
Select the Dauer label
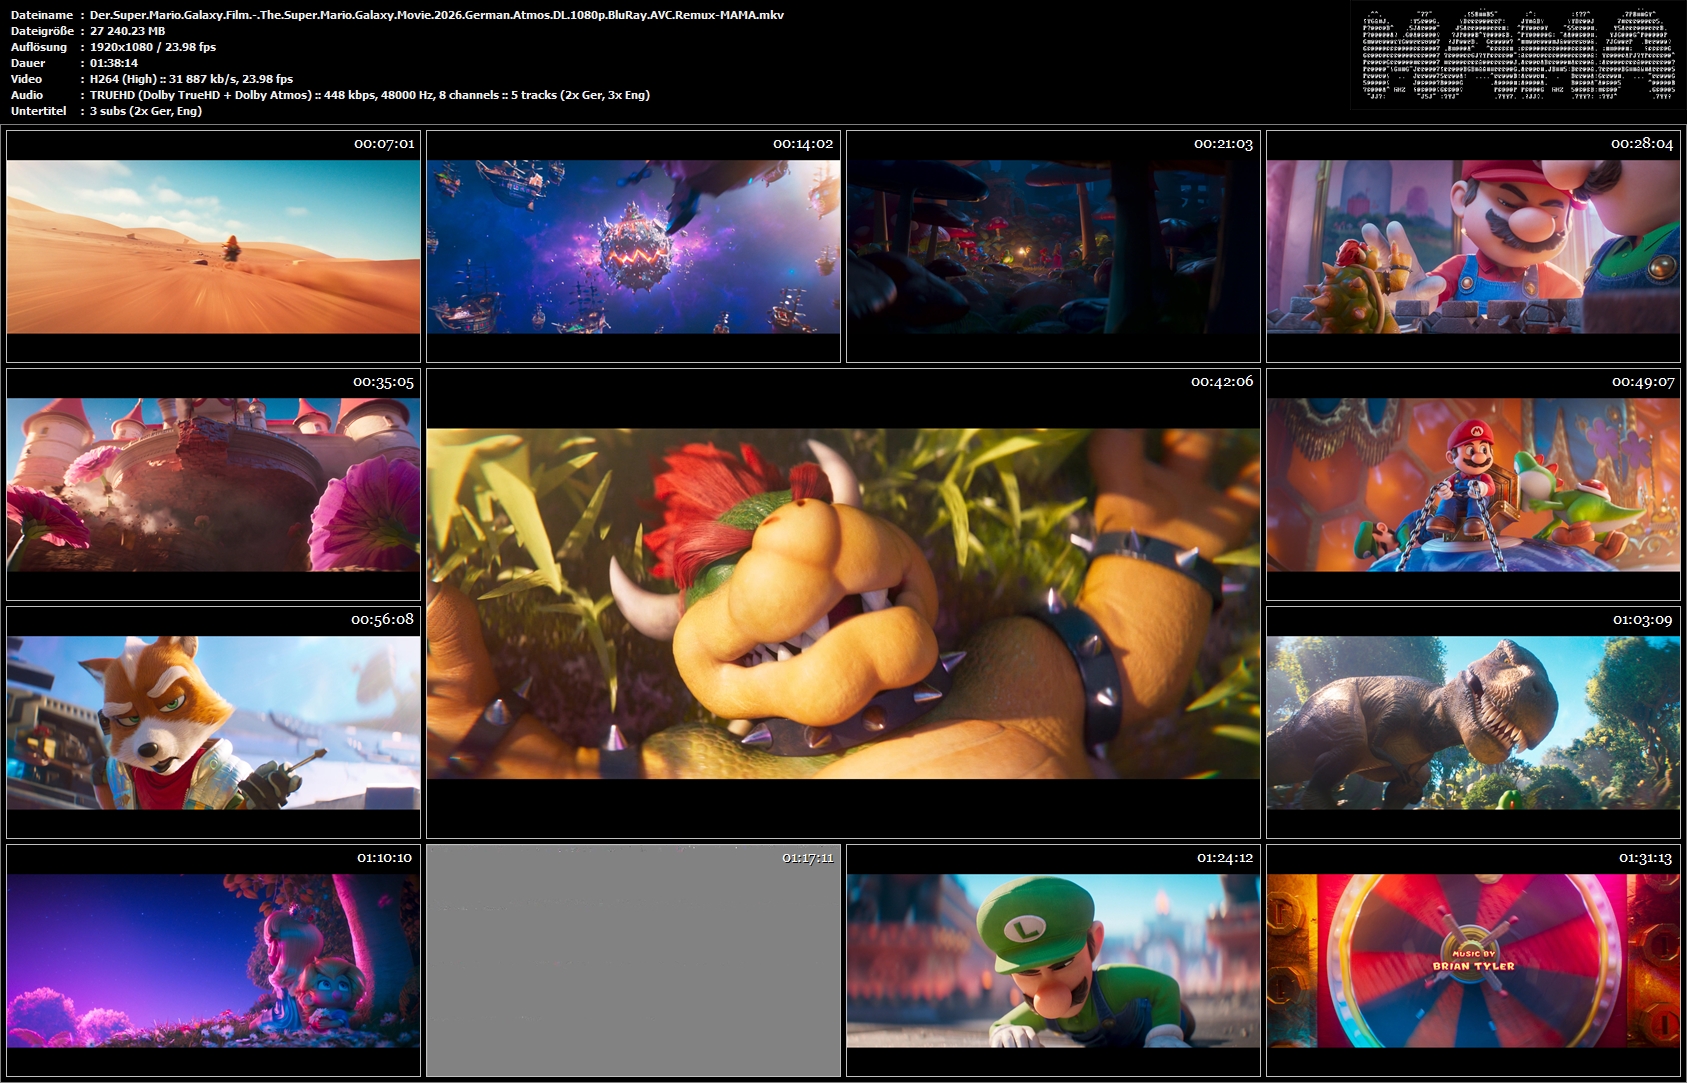[28, 63]
